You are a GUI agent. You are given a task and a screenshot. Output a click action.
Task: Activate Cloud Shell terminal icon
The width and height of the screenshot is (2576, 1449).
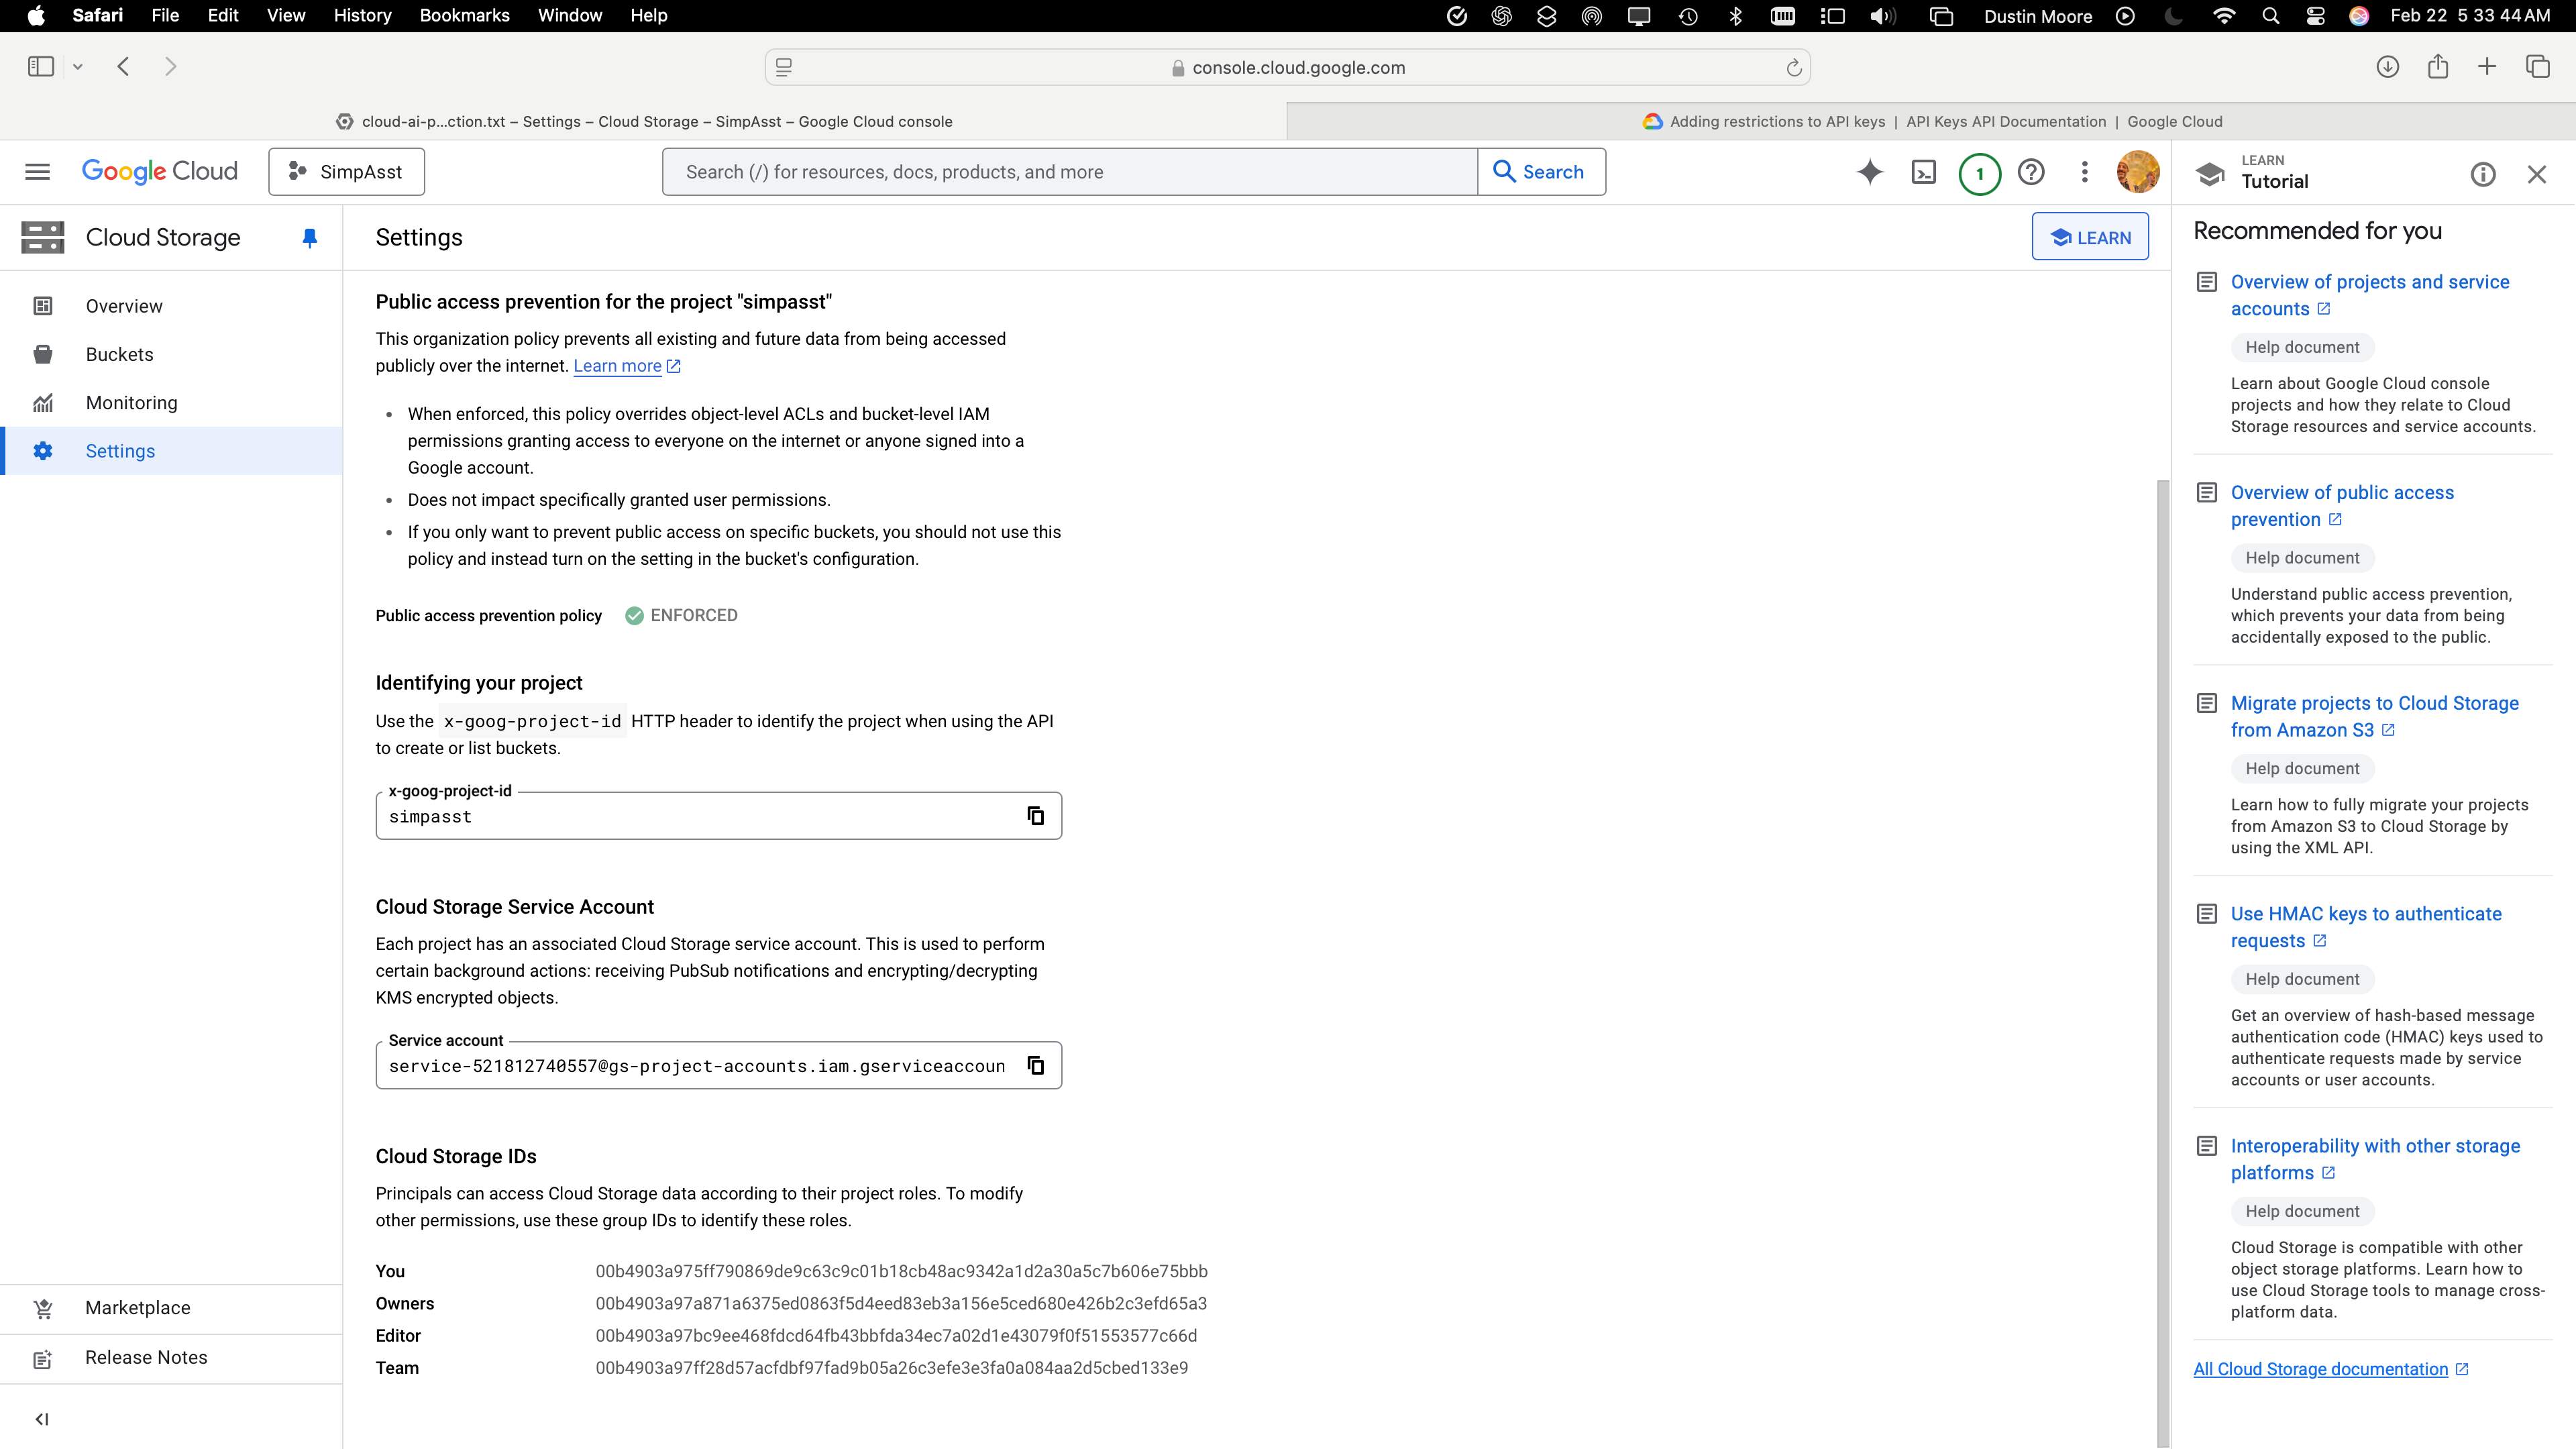1923,172
